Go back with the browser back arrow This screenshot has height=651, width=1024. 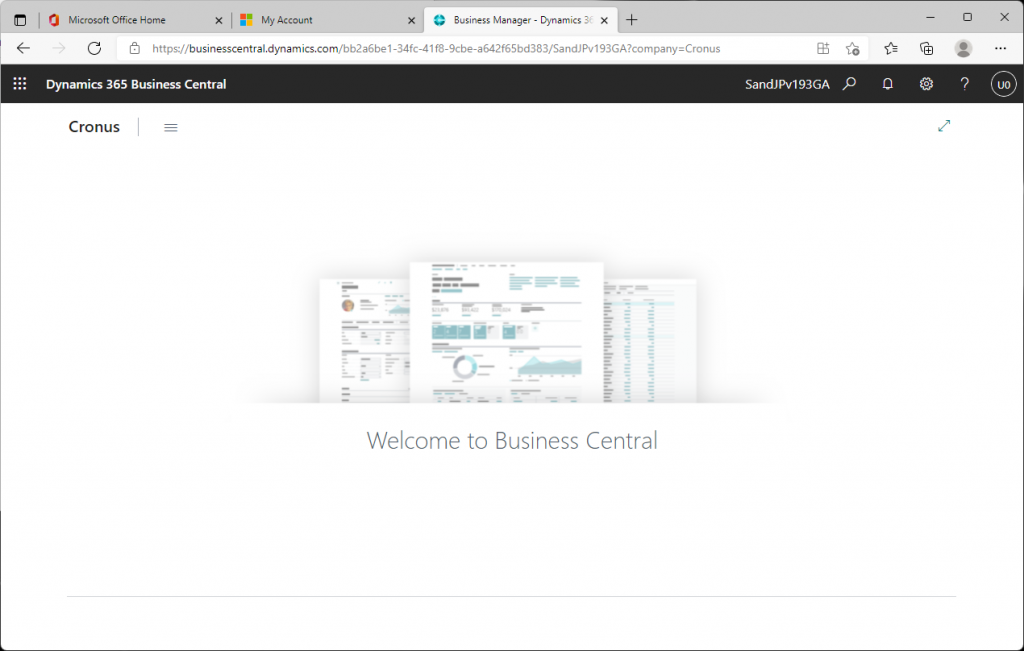coord(24,48)
